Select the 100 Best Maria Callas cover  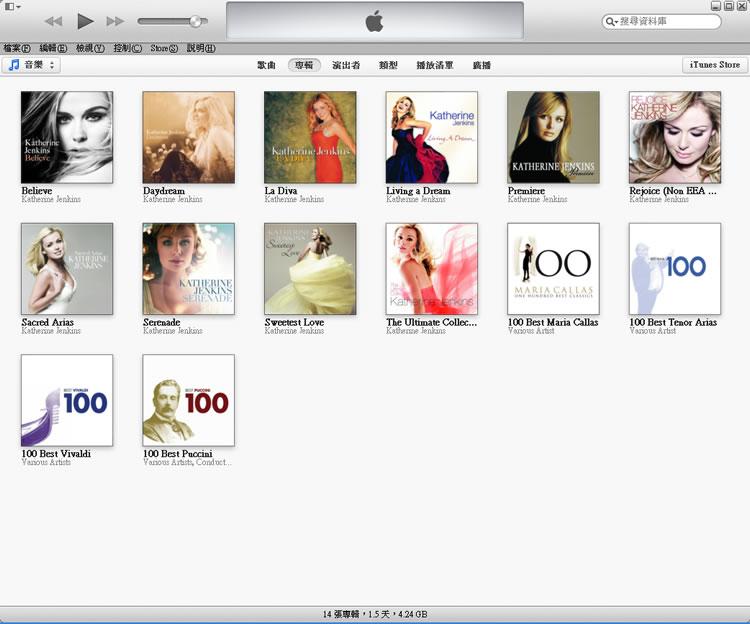tap(553, 269)
